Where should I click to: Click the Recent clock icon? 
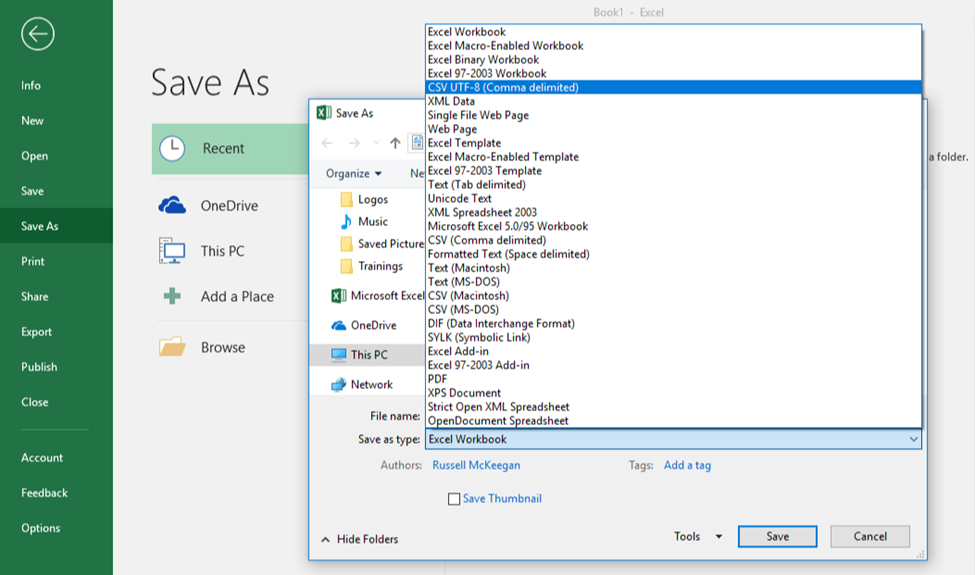click(172, 149)
